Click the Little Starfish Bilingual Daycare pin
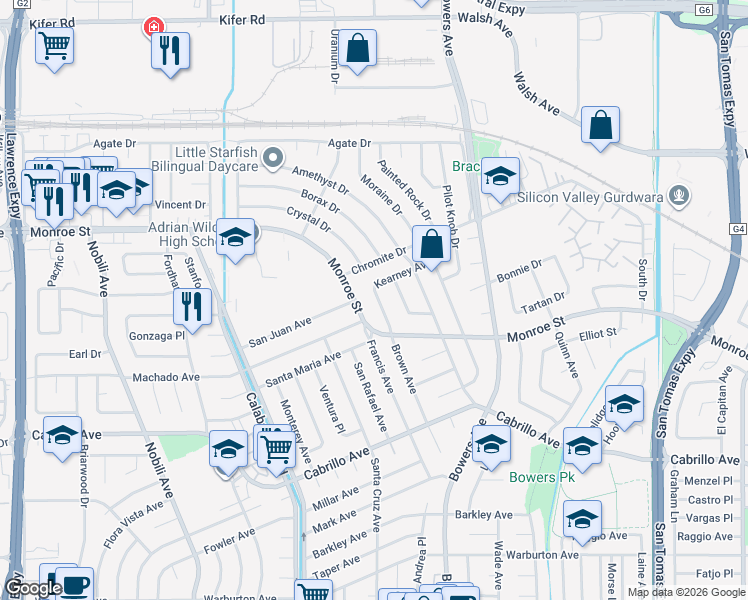 tap(273, 159)
